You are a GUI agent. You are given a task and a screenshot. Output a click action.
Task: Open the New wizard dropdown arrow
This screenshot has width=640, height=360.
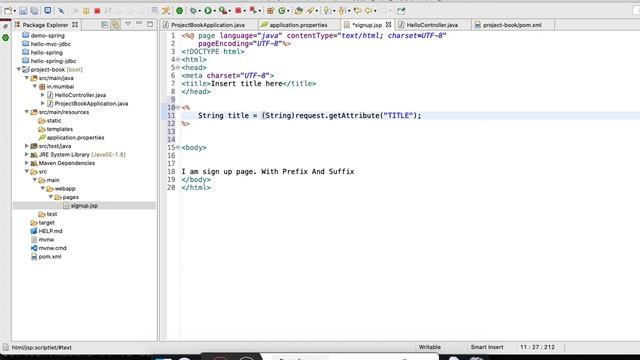click(15, 11)
